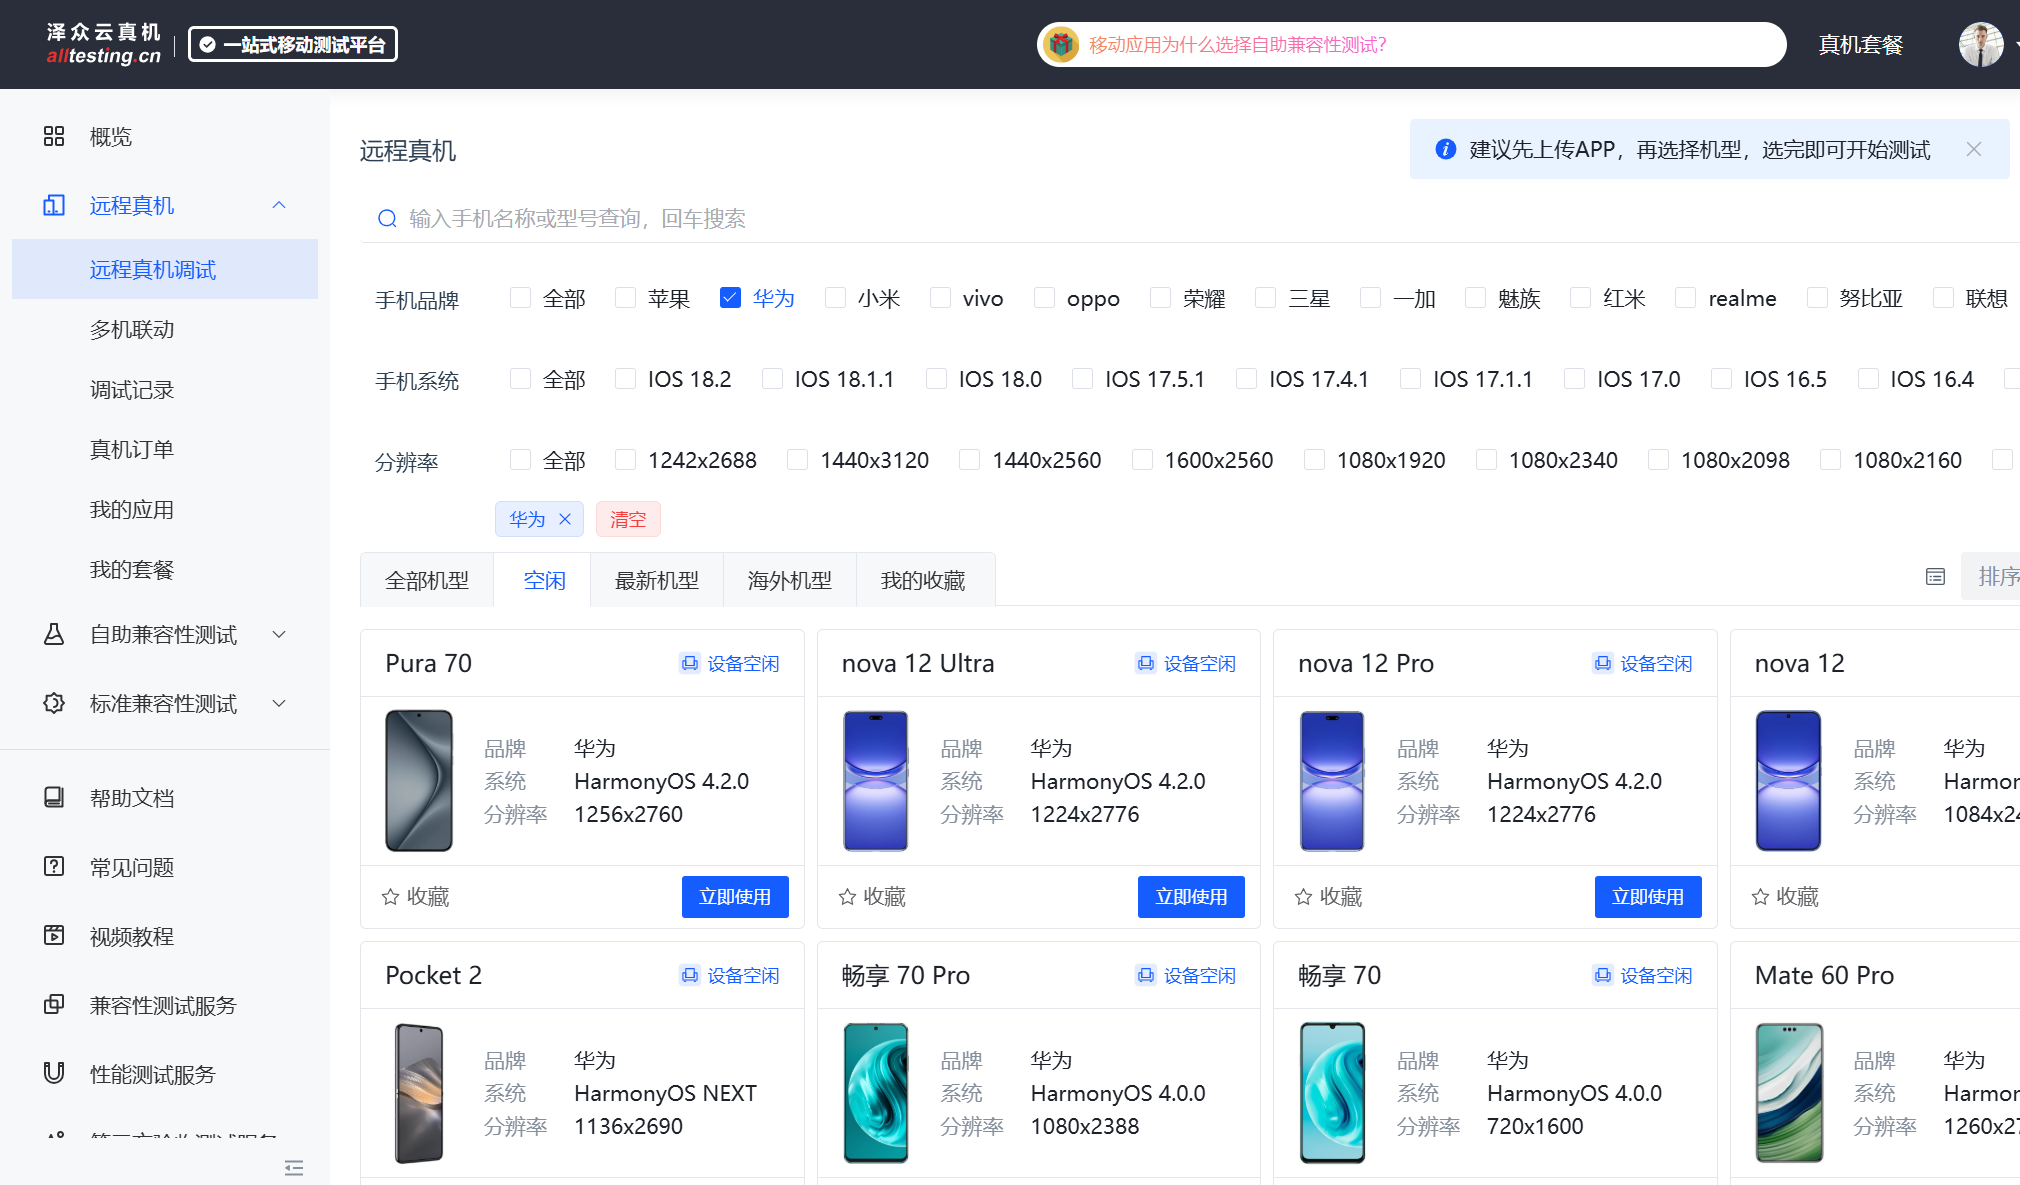The height and width of the screenshot is (1185, 2020).
Task: Click 立即使用 on Pura 70
Action: click(x=735, y=897)
